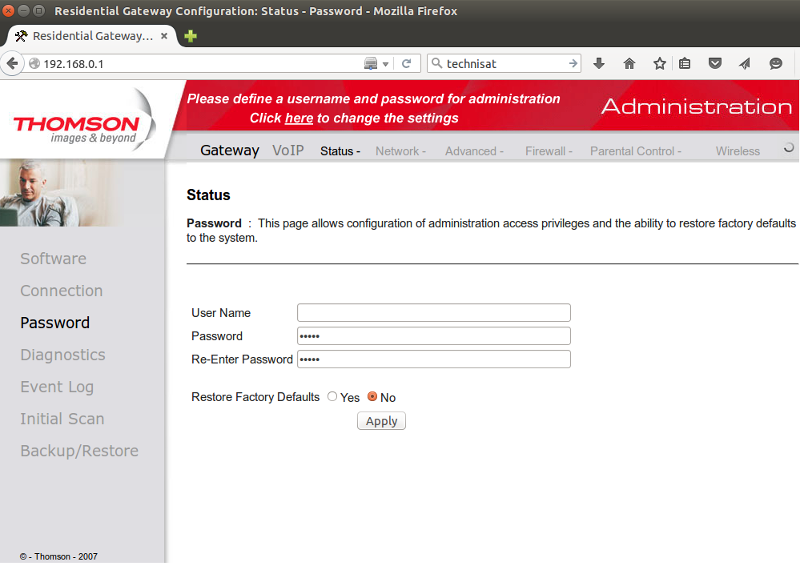This screenshot has height=566, width=800.
Task: Show bookmarks list icon in toolbar
Action: [x=685, y=64]
